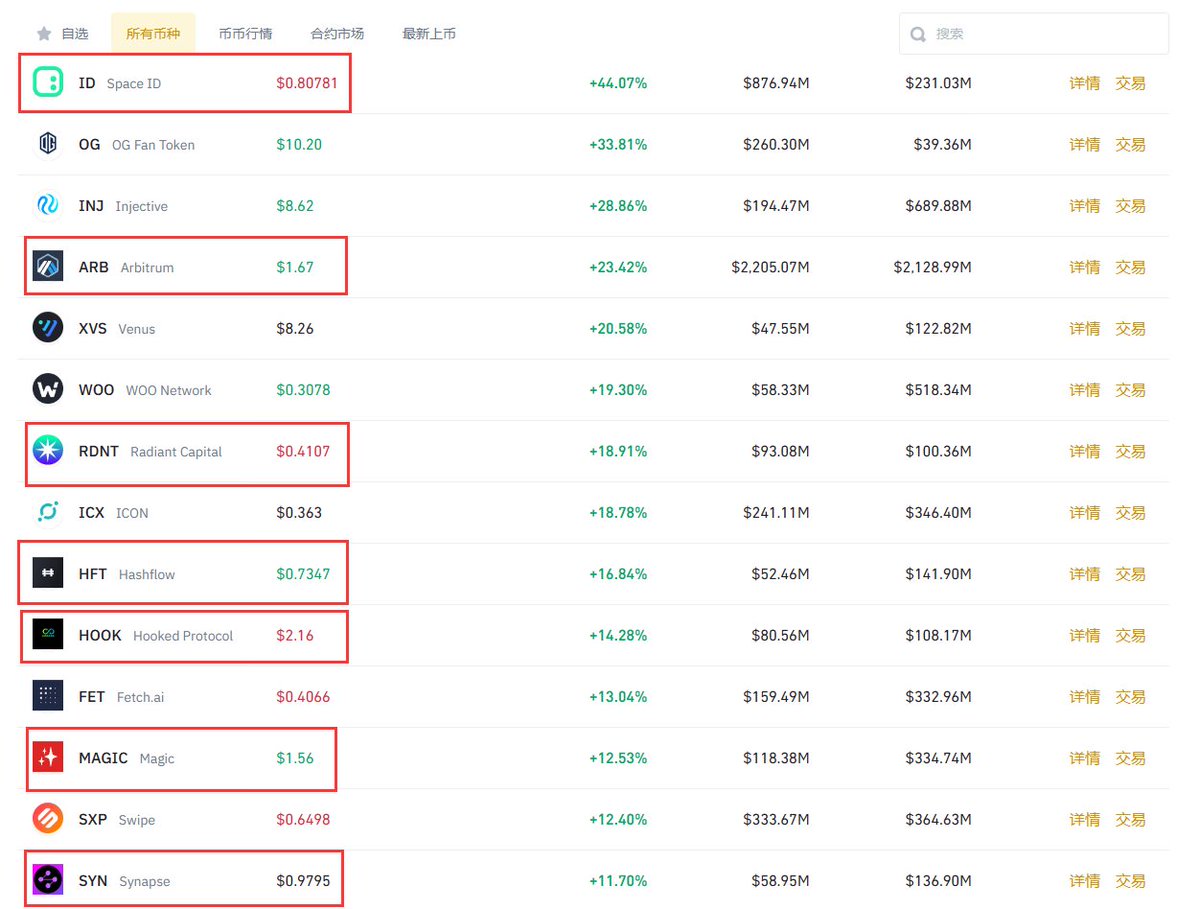Click the MAGIC price $1.56
This screenshot has width=1200, height=909.
click(295, 758)
